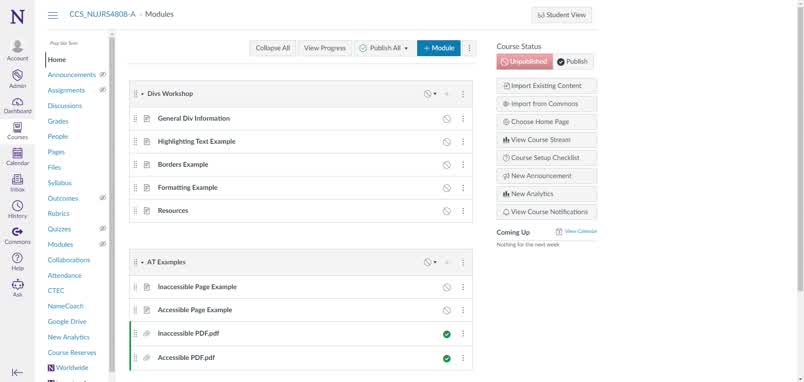Open Divs Workshop publish status dropdown
This screenshot has width=804, height=382.
coord(430,94)
